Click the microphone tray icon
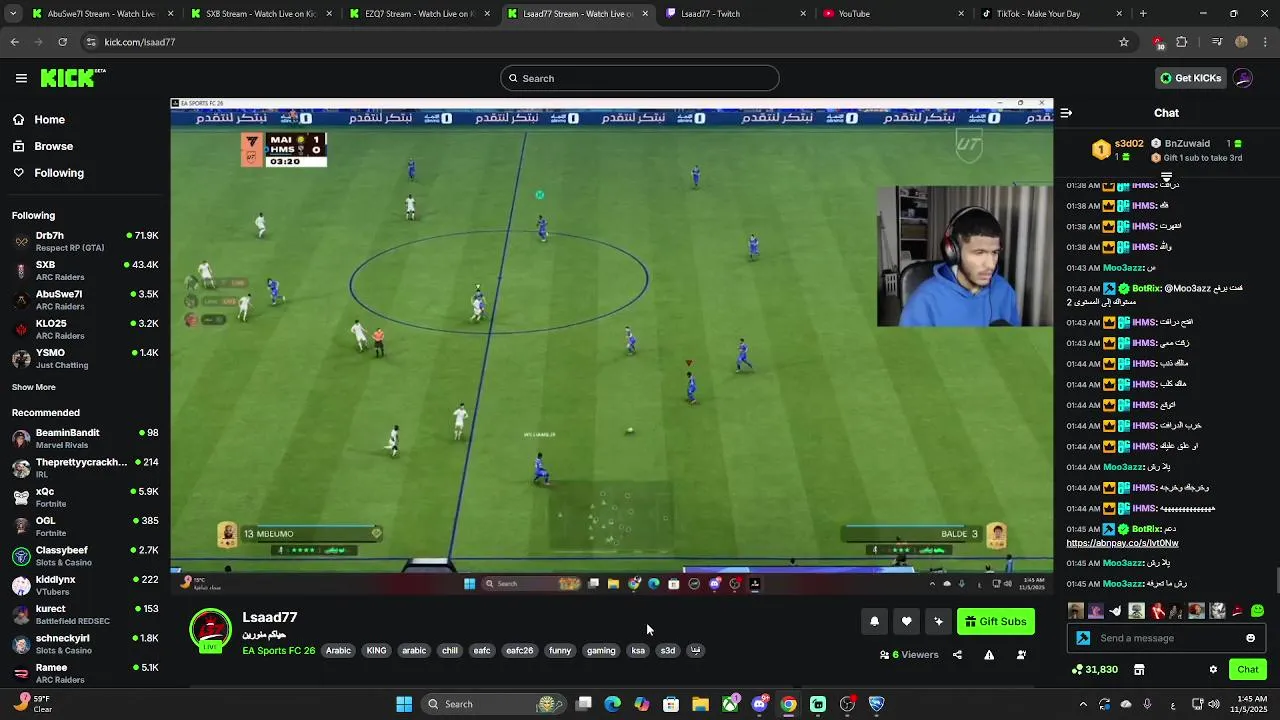1280x720 pixels. [1147, 704]
